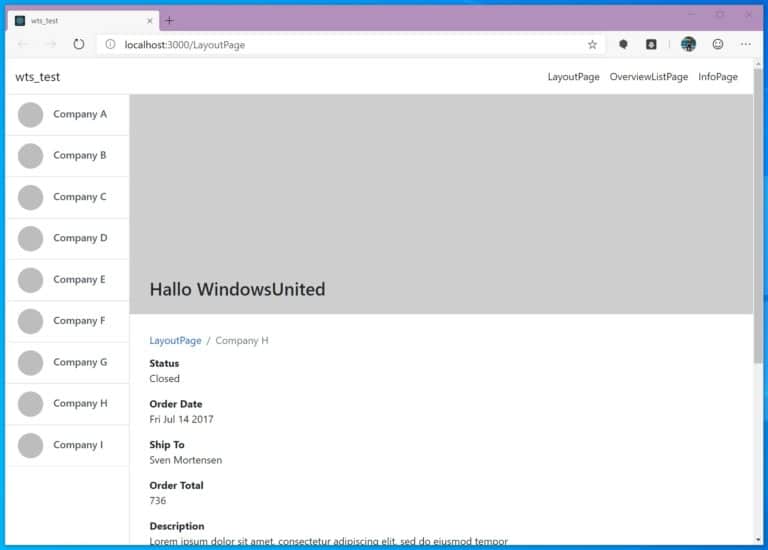Click the browser back arrow
The height and width of the screenshot is (550, 768).
(x=23, y=45)
